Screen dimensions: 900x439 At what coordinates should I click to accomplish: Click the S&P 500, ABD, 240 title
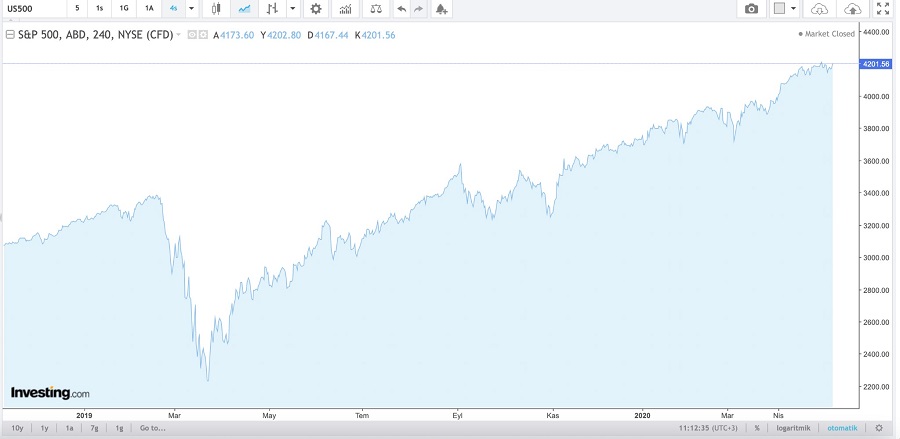click(x=95, y=35)
